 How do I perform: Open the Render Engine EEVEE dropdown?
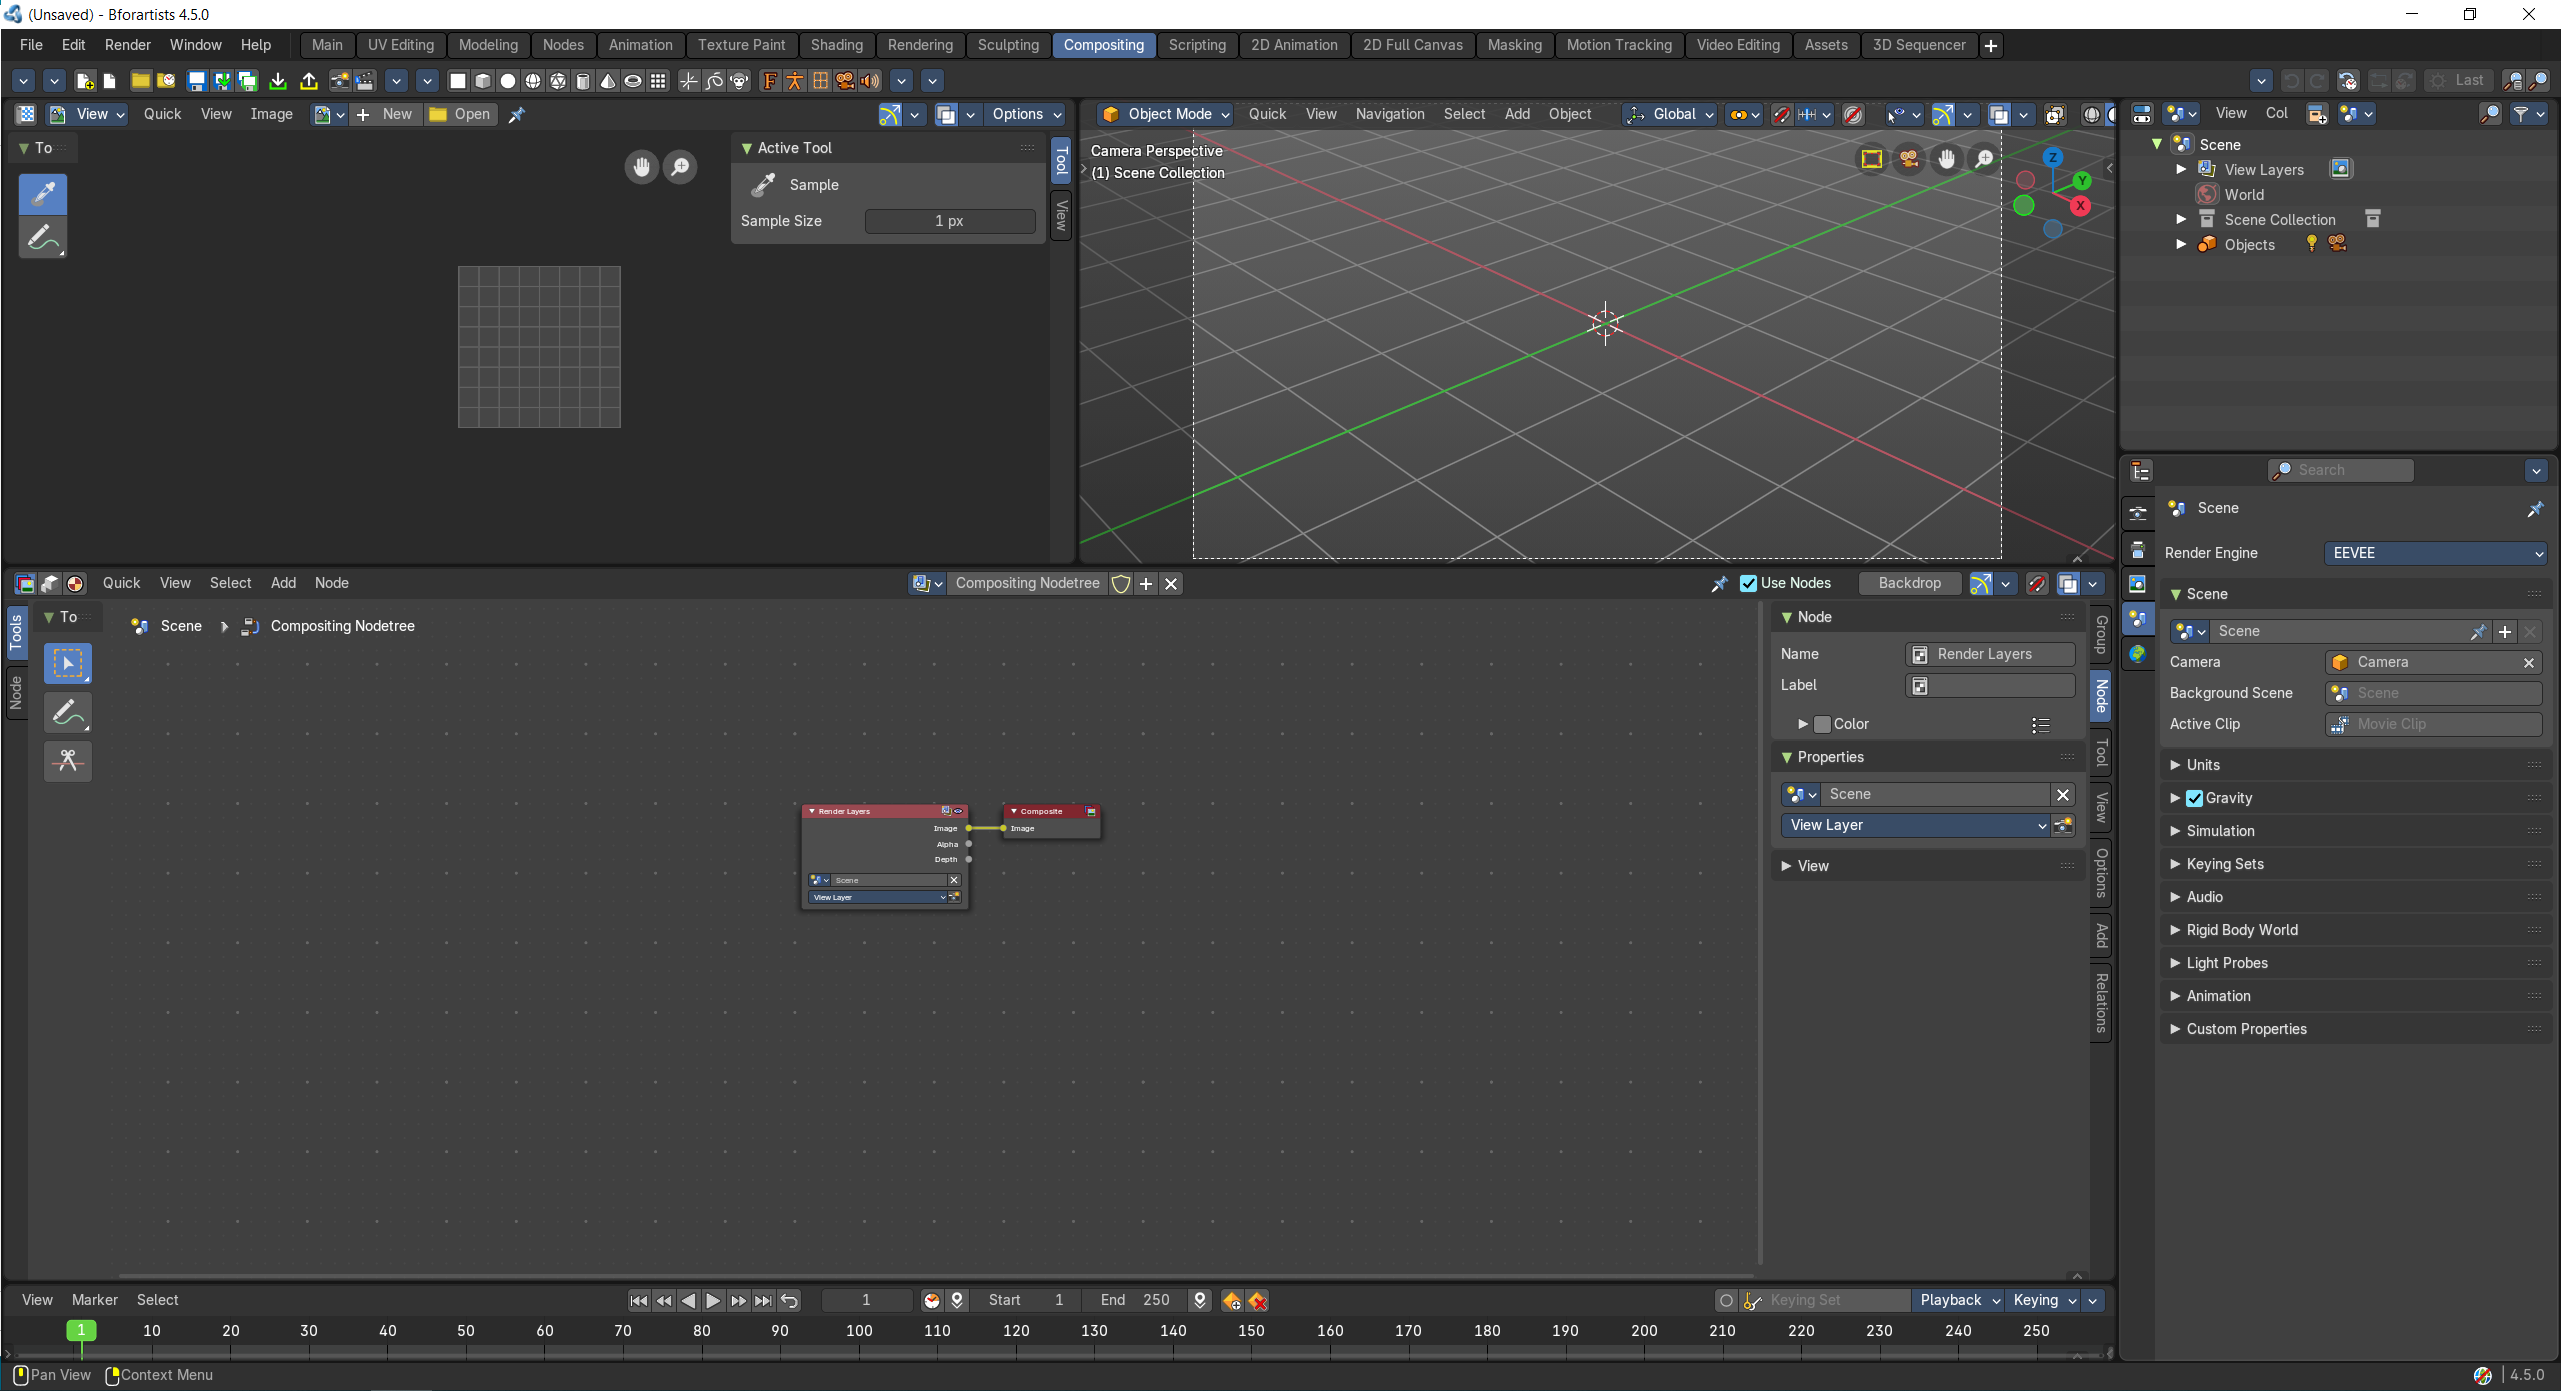[x=2435, y=553]
